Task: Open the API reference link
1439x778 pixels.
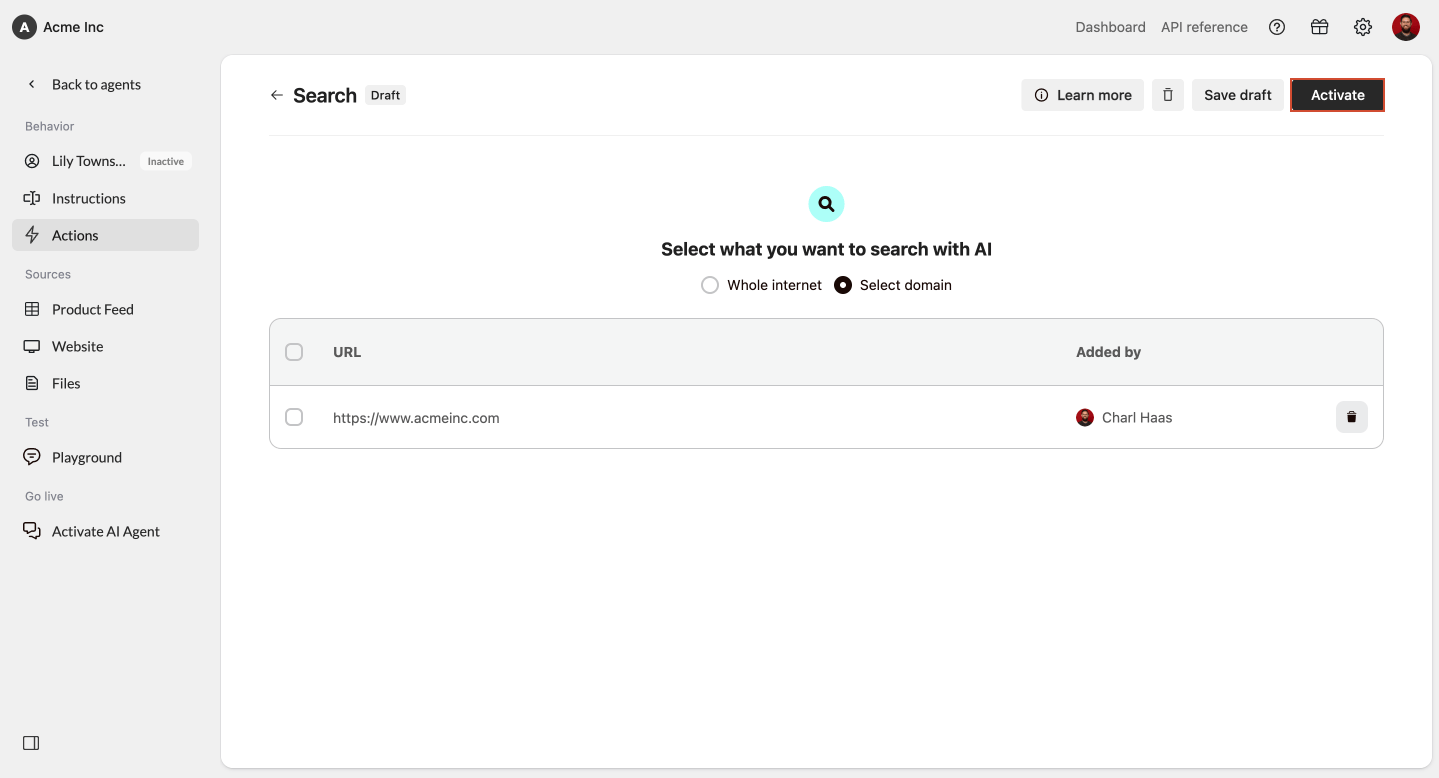Action: point(1204,27)
